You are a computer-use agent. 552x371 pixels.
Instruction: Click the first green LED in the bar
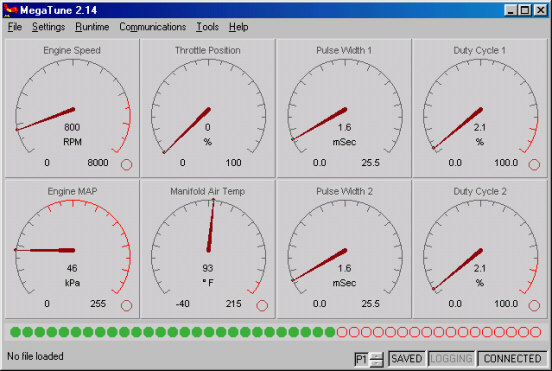(x=15, y=332)
